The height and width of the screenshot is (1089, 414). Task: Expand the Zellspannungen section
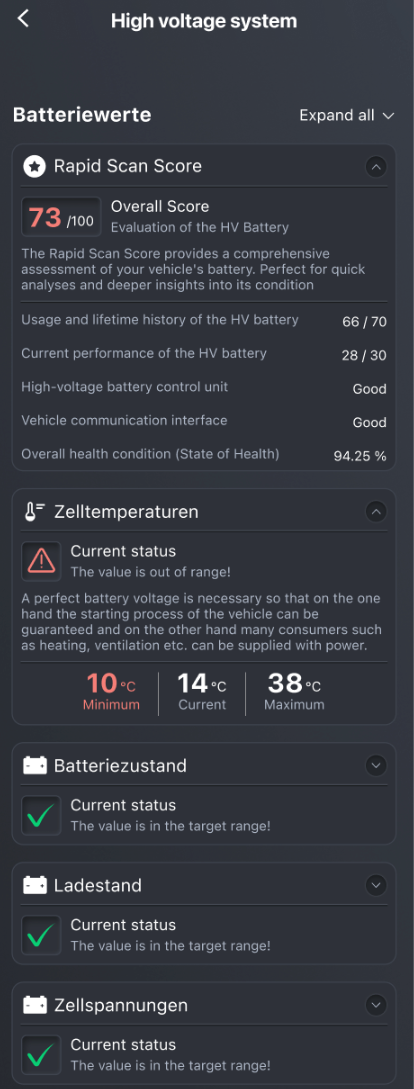376,1005
